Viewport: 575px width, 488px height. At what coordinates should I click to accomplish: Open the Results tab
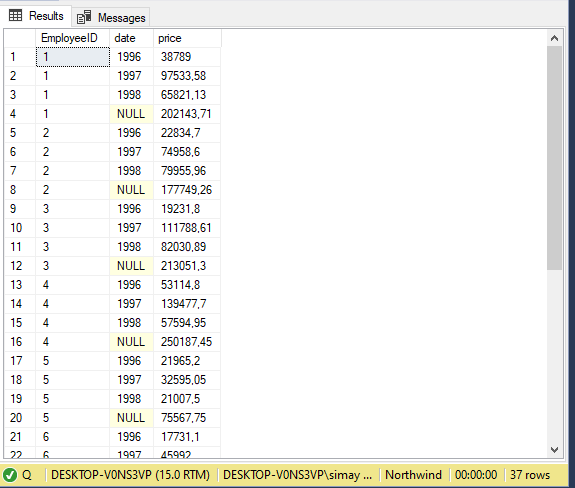pyautogui.click(x=36, y=16)
